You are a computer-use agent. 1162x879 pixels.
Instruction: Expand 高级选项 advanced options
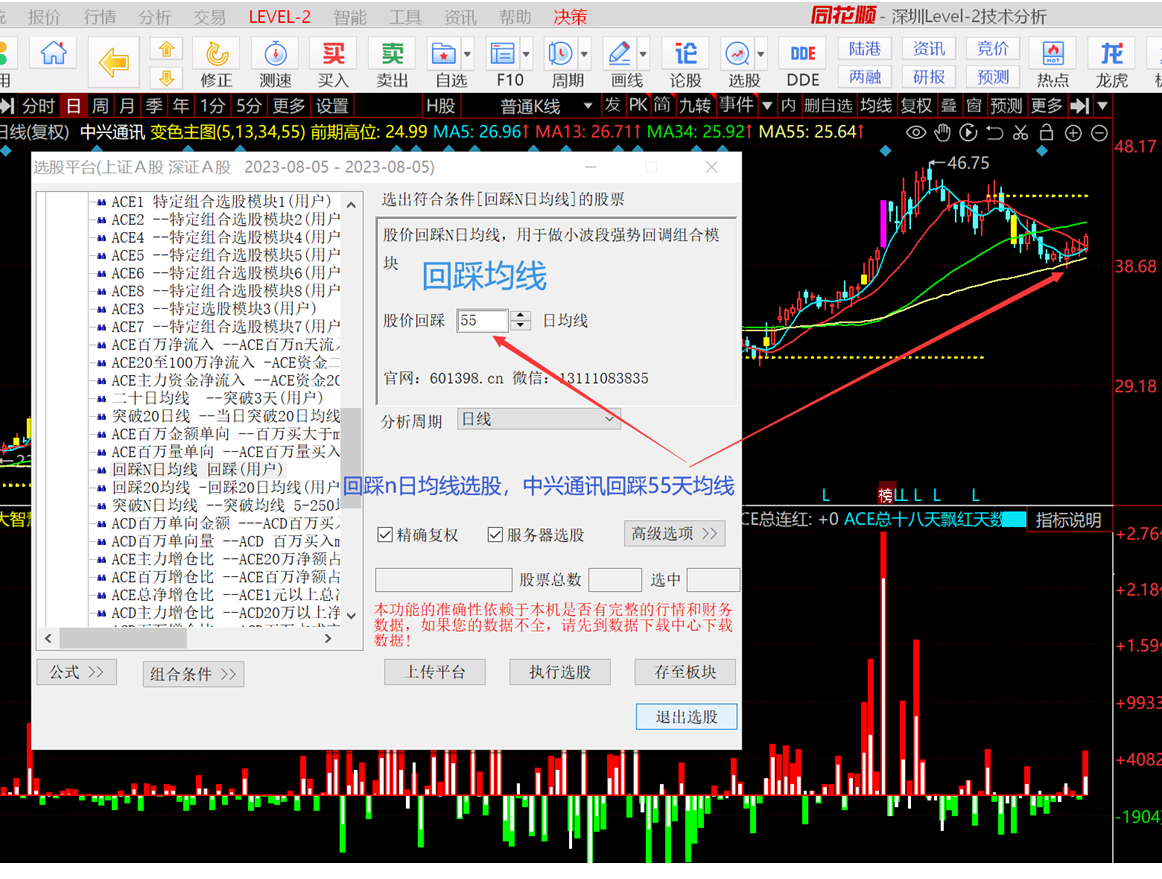[674, 534]
